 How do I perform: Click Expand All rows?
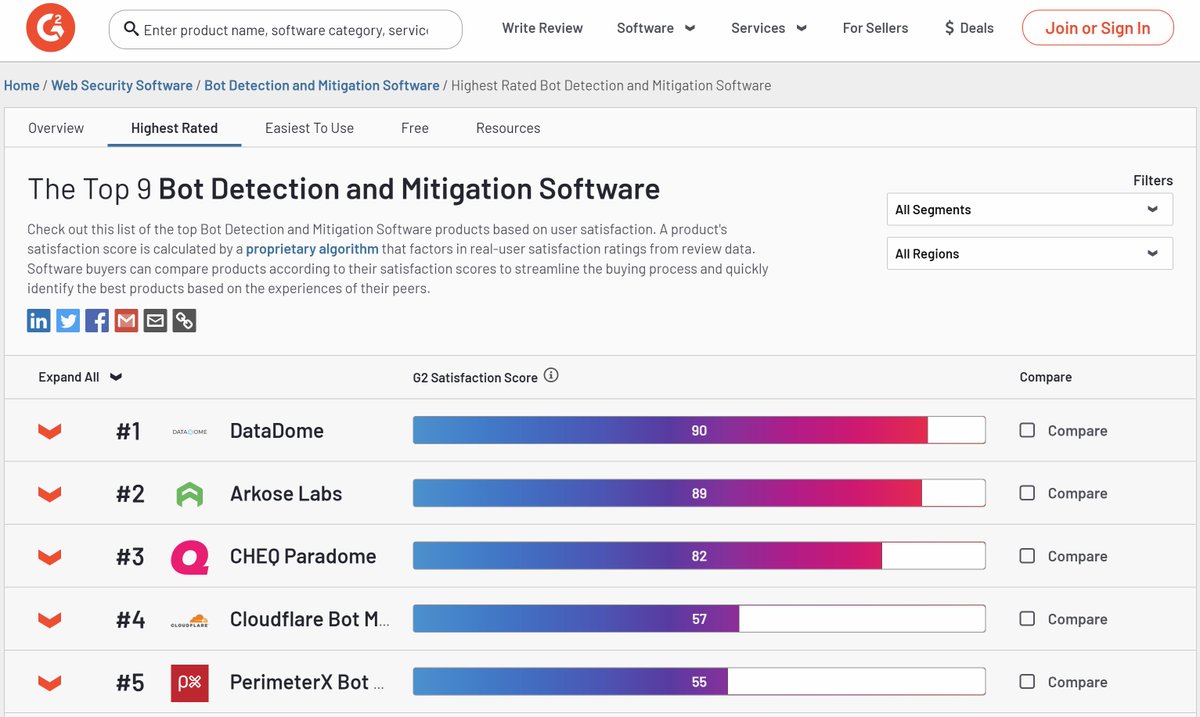coord(80,377)
